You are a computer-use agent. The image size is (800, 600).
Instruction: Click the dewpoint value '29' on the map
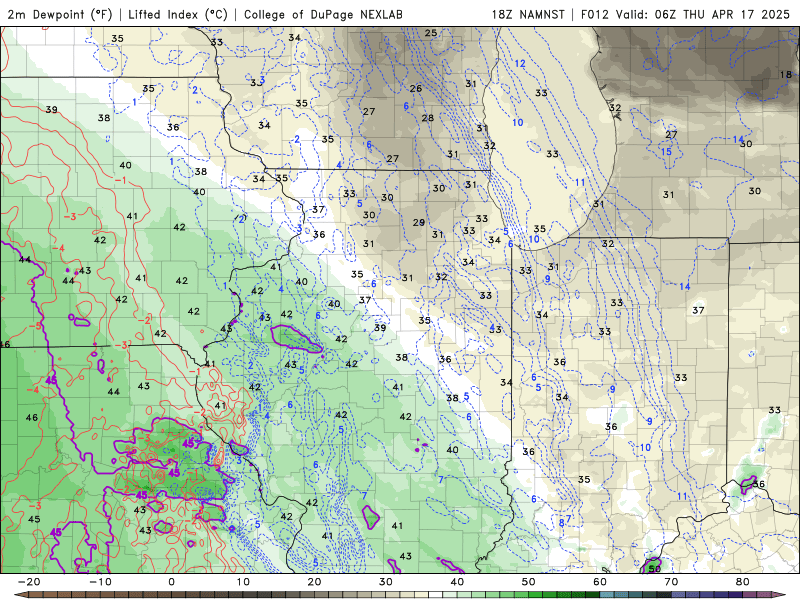[419, 222]
